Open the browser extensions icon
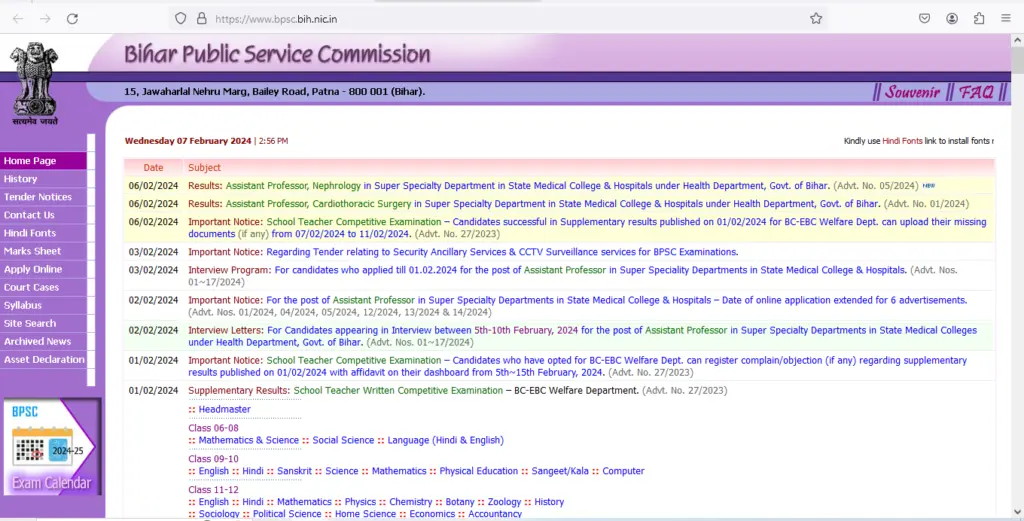Image resolution: width=1024 pixels, height=521 pixels. click(978, 19)
